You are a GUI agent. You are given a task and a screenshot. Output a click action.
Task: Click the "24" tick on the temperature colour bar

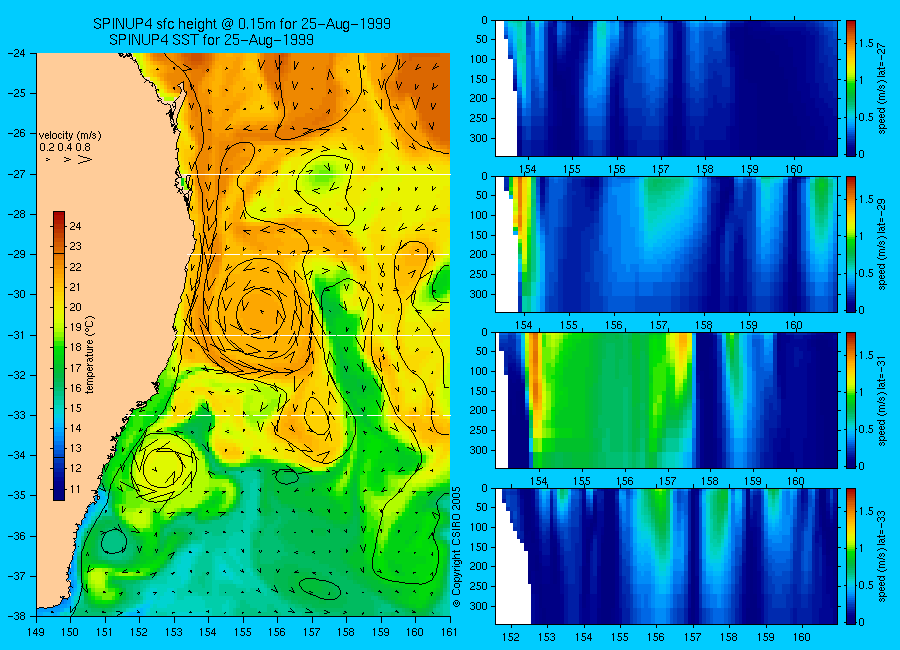click(x=75, y=226)
